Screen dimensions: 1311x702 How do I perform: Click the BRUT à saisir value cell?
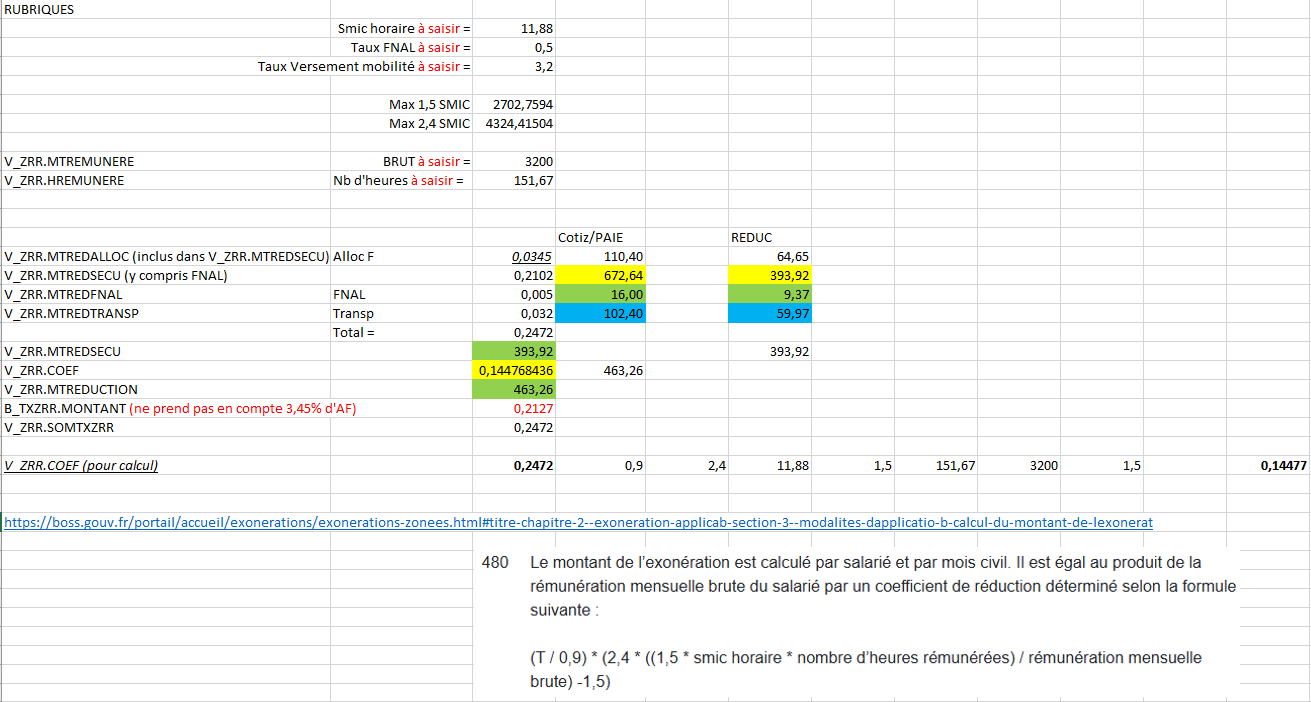[514, 162]
